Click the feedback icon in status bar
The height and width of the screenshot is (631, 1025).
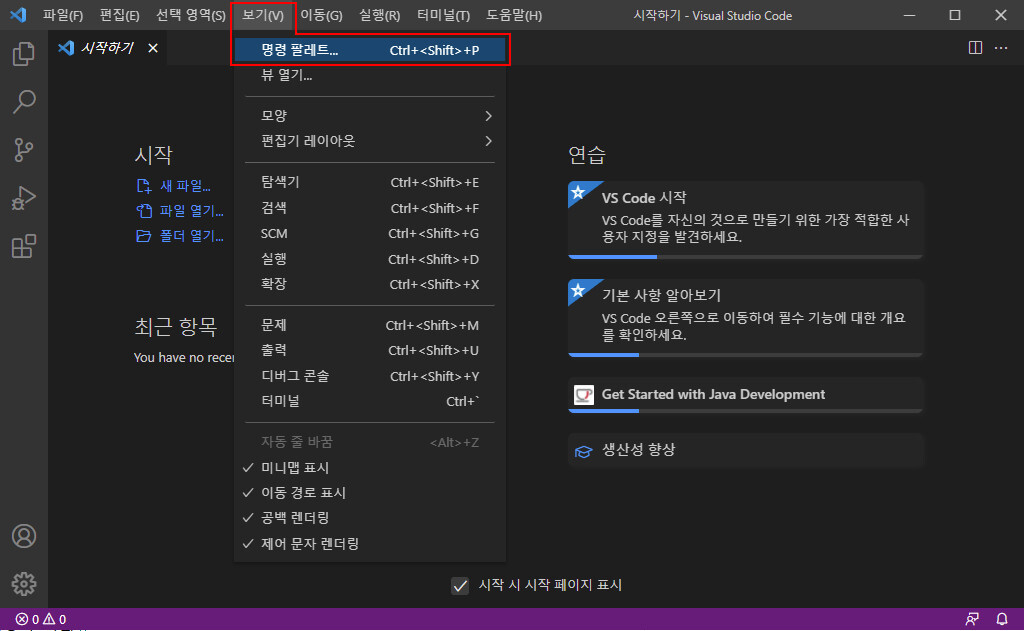pyautogui.click(x=972, y=619)
